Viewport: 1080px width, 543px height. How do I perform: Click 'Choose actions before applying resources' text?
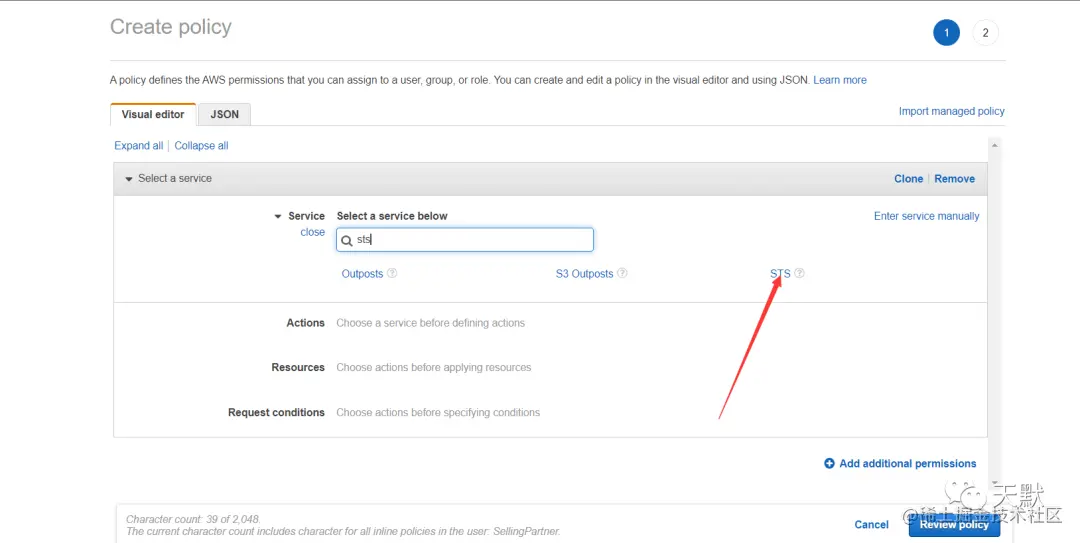click(434, 367)
